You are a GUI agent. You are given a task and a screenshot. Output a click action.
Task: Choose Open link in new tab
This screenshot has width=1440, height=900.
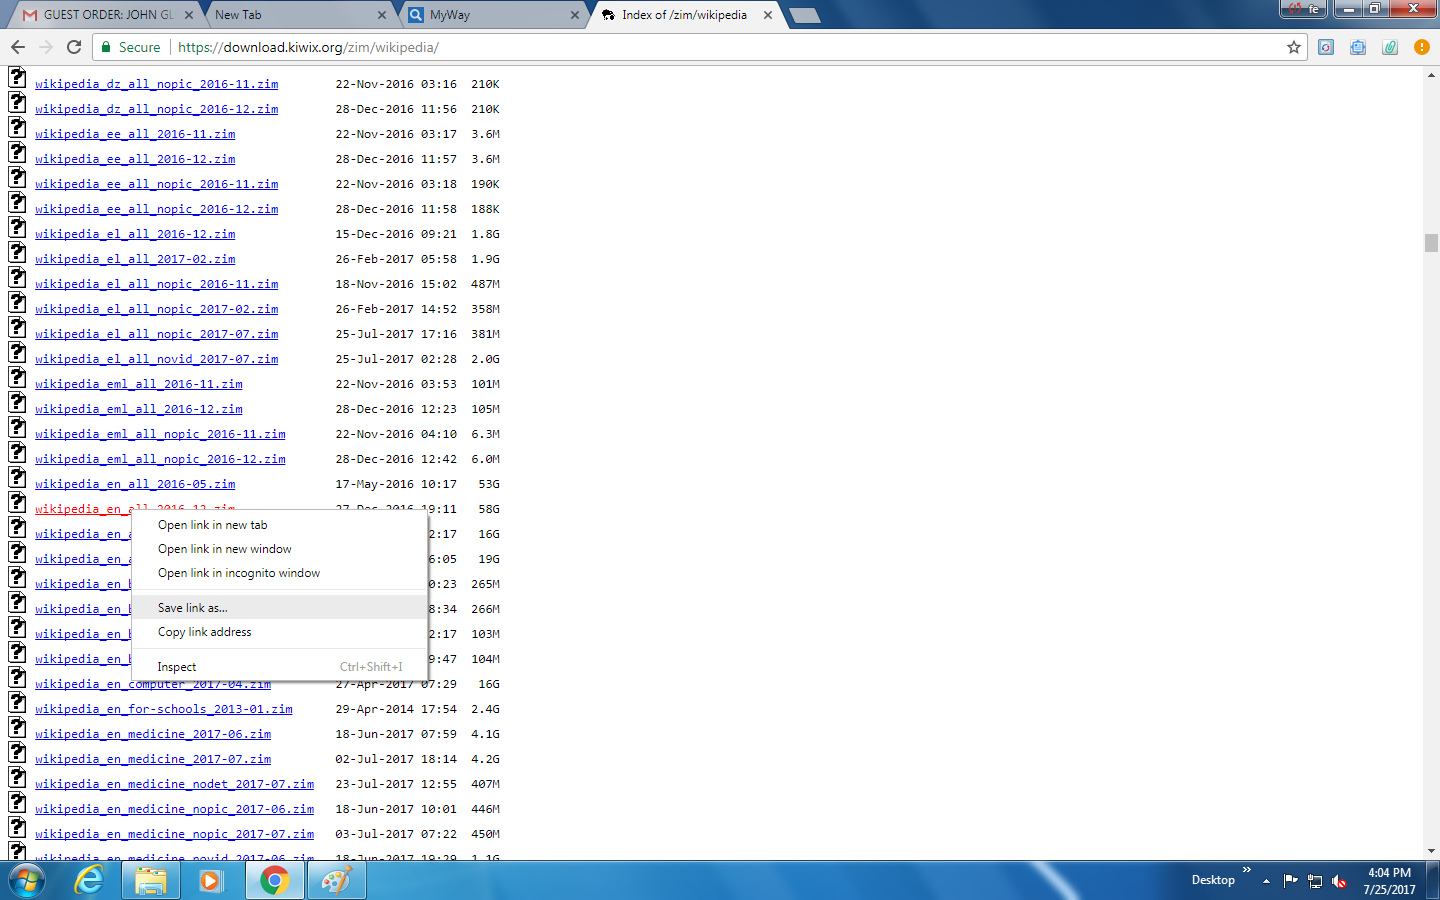pos(280,525)
